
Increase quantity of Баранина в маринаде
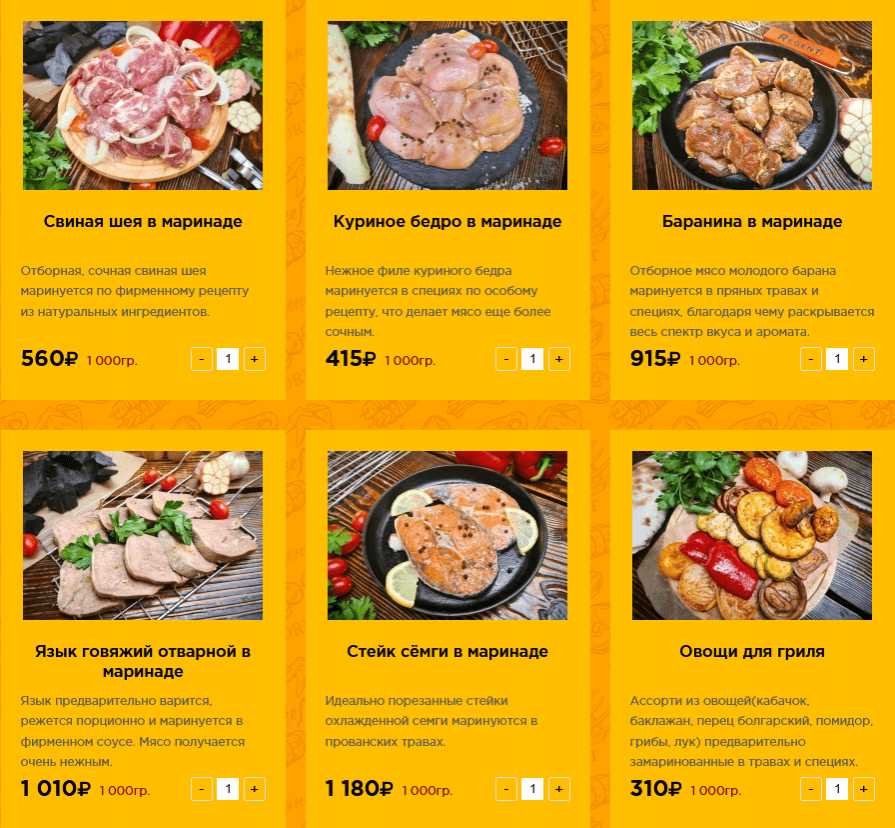[864, 359]
